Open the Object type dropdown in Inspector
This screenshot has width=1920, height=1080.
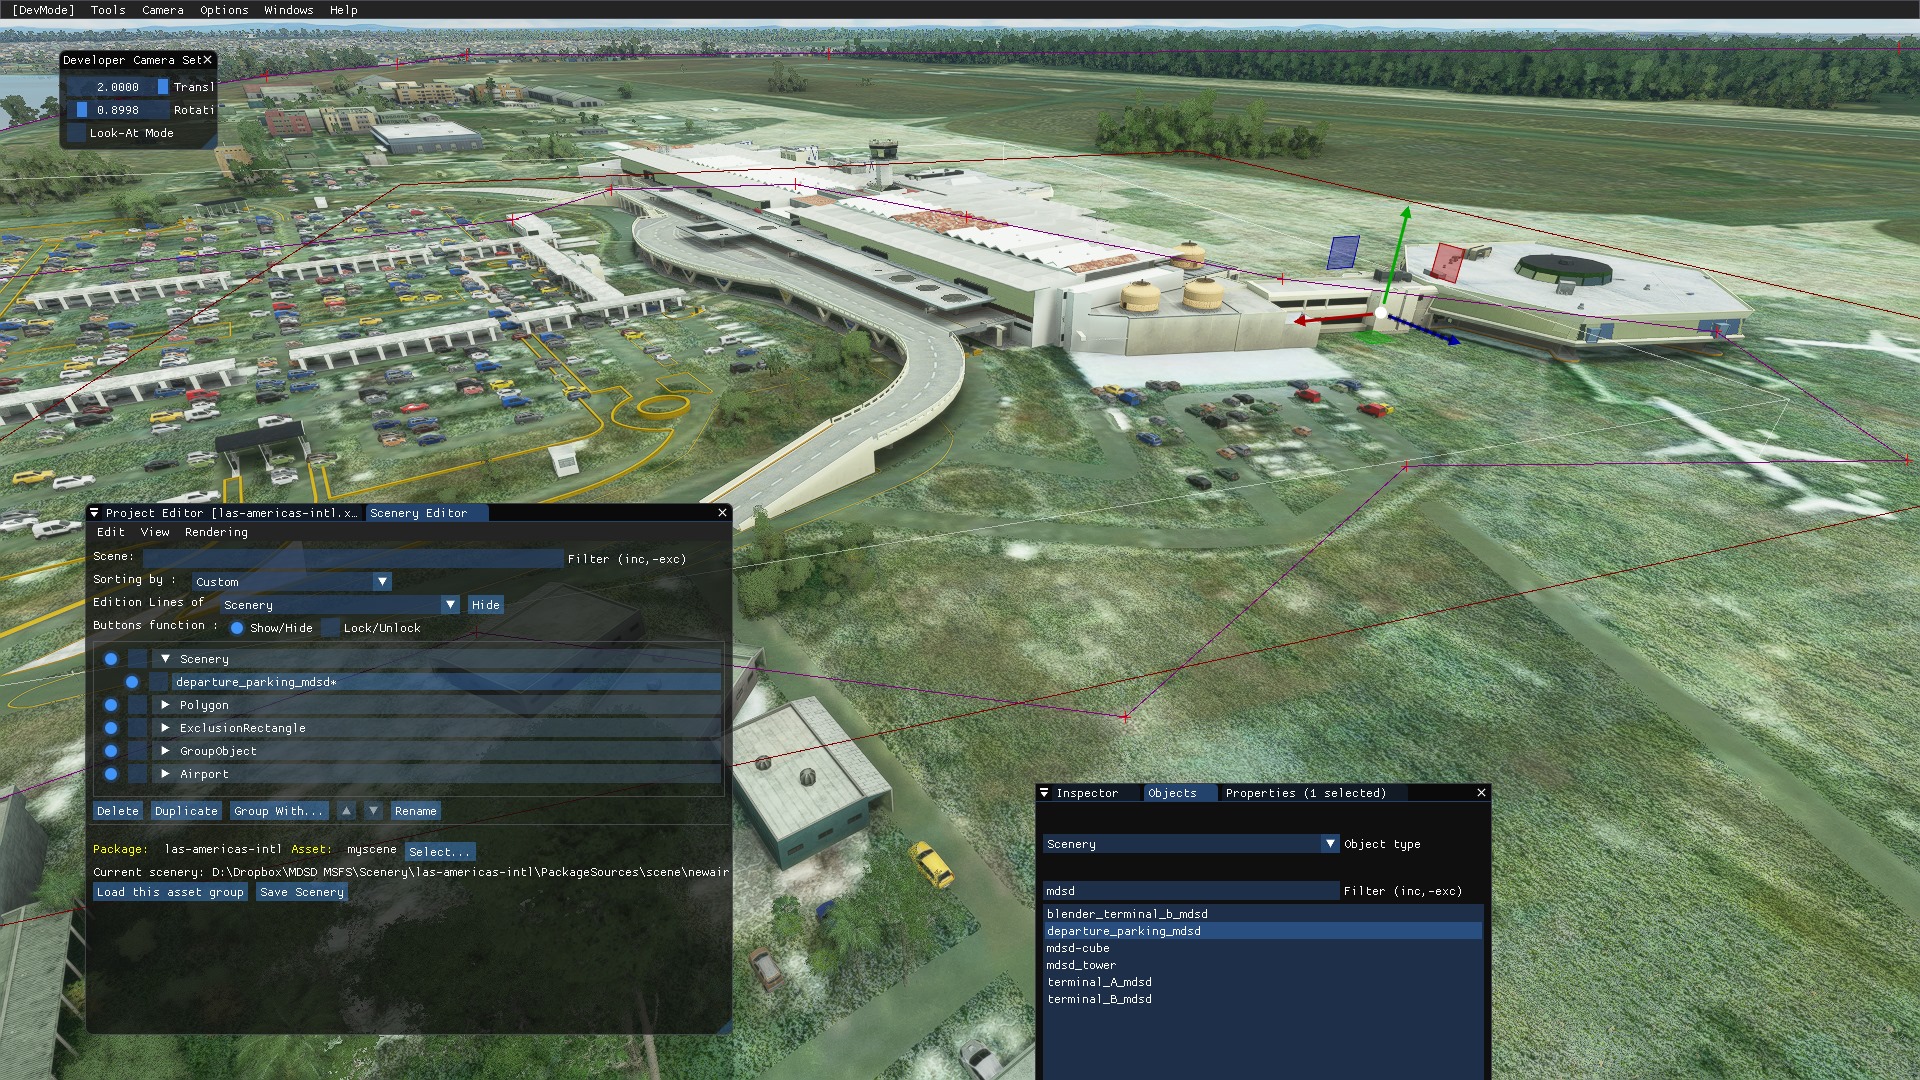coord(1191,844)
